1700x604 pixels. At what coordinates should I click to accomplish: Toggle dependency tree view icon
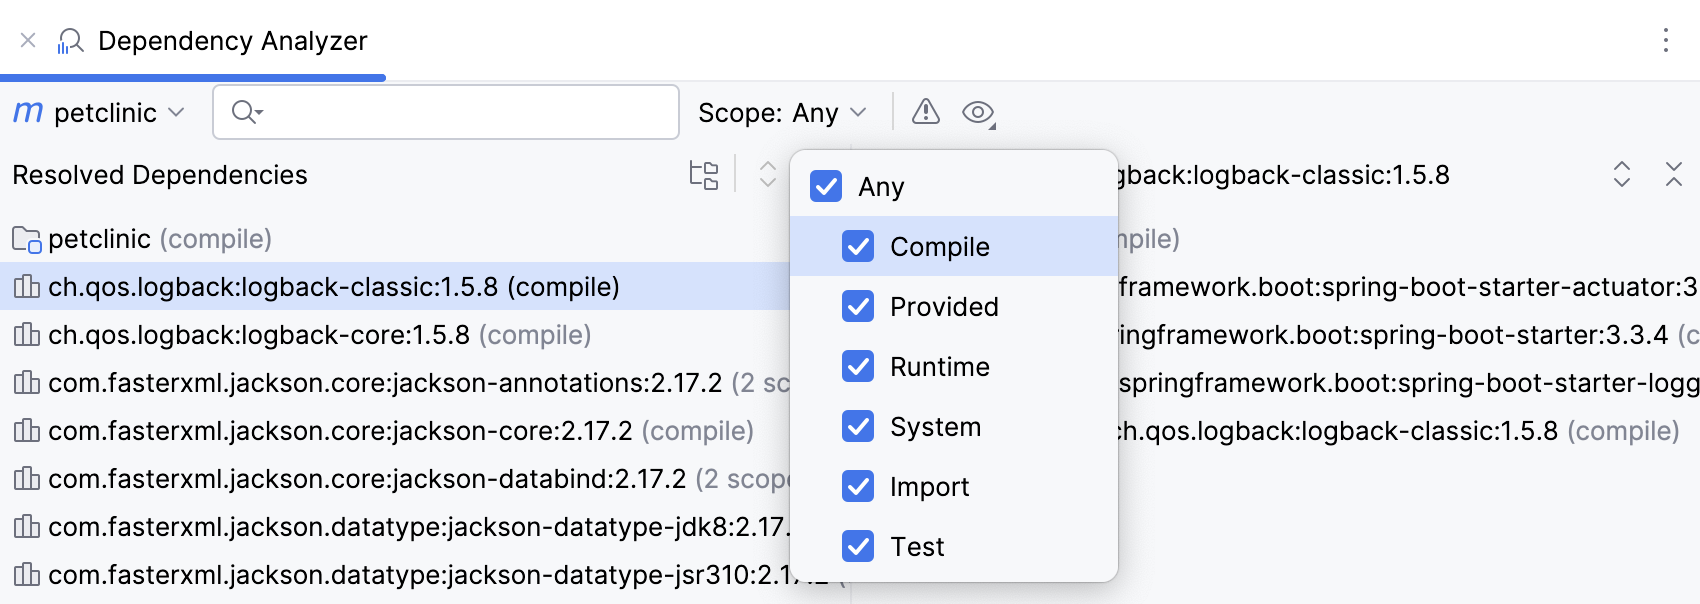click(x=704, y=175)
